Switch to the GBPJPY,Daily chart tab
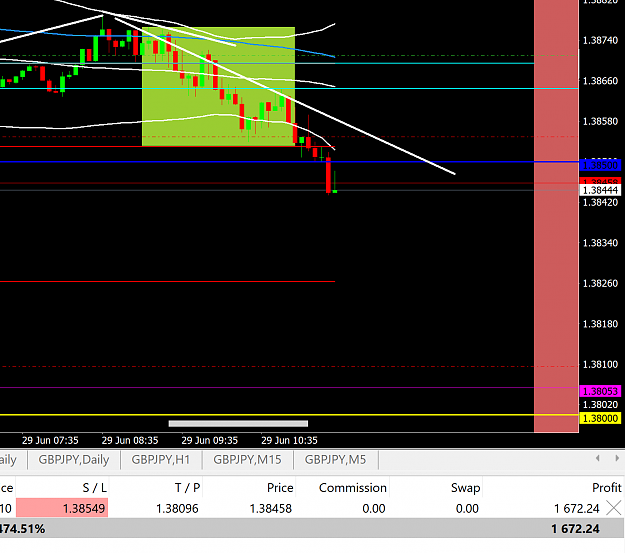625x553 pixels. 74,460
